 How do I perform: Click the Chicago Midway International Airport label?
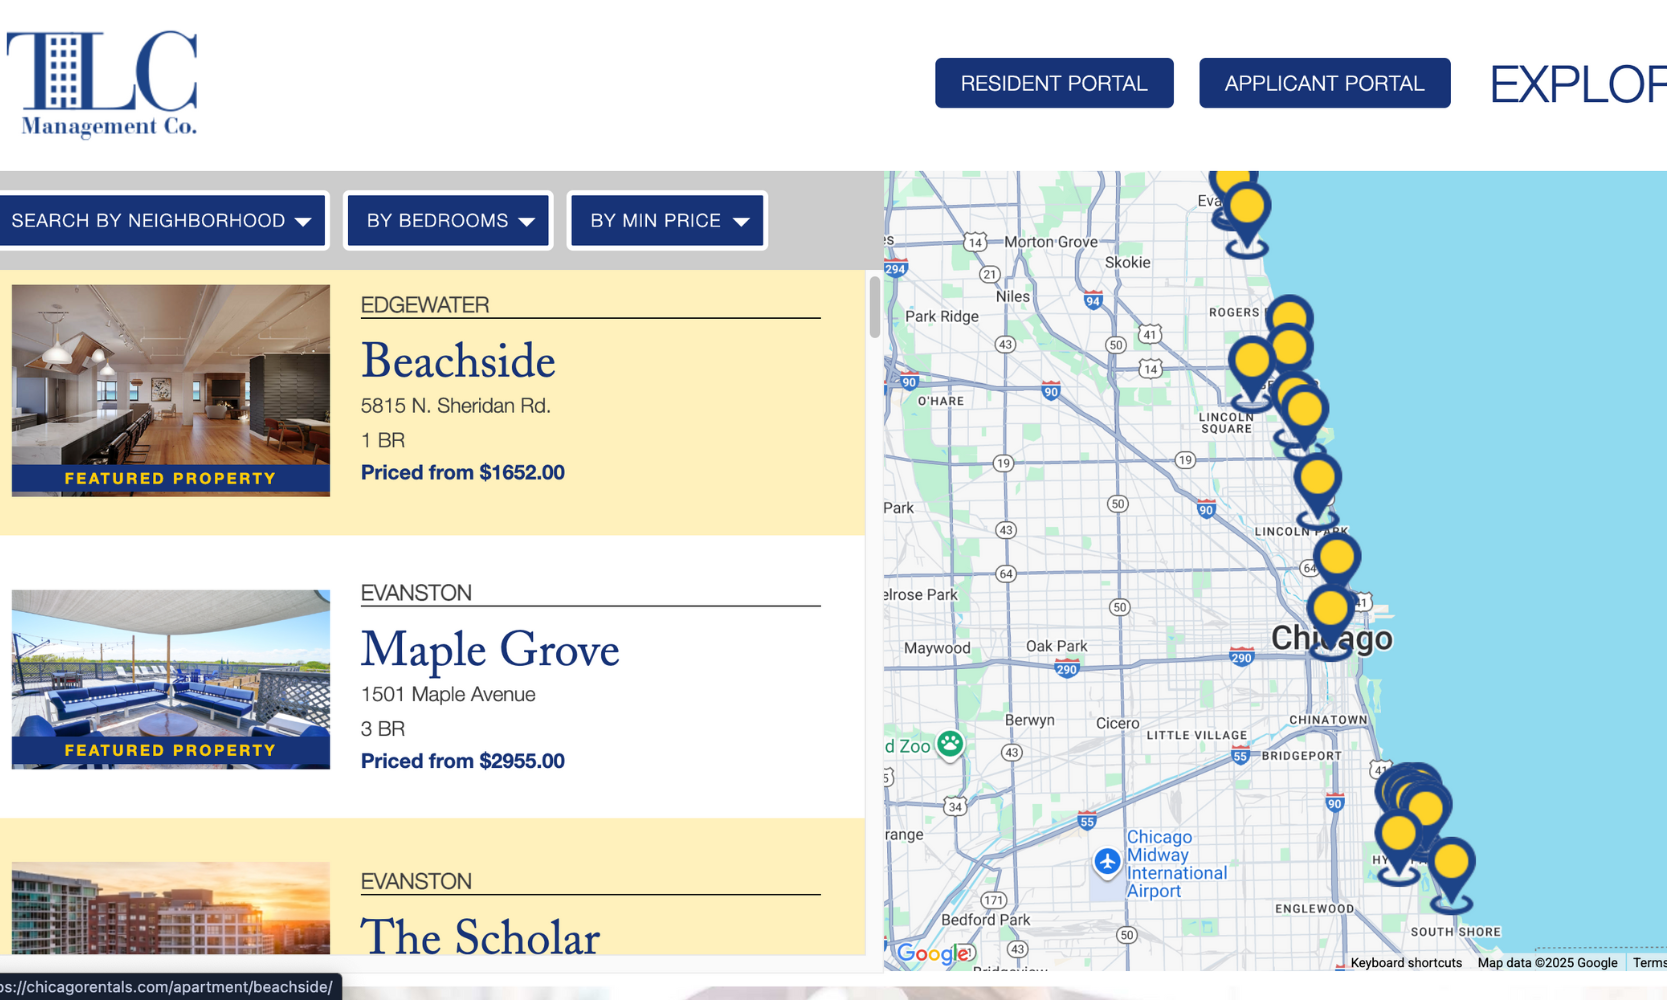1176,864
